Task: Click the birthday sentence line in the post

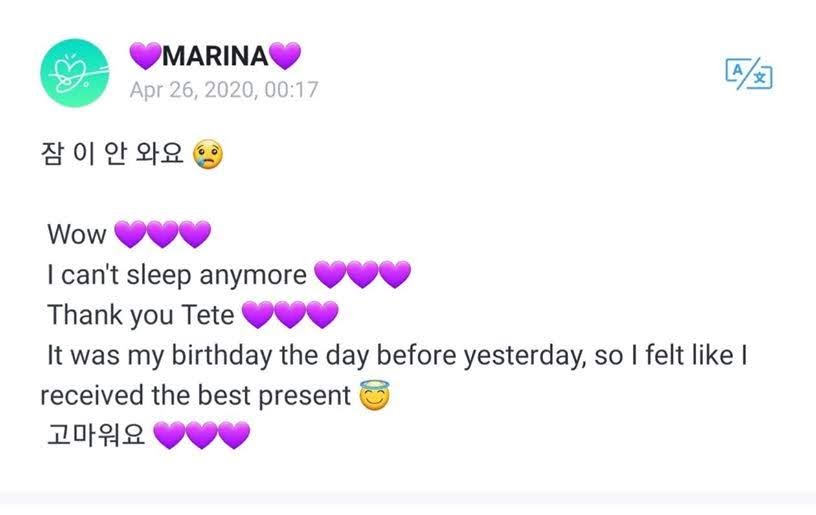Action: point(398,355)
